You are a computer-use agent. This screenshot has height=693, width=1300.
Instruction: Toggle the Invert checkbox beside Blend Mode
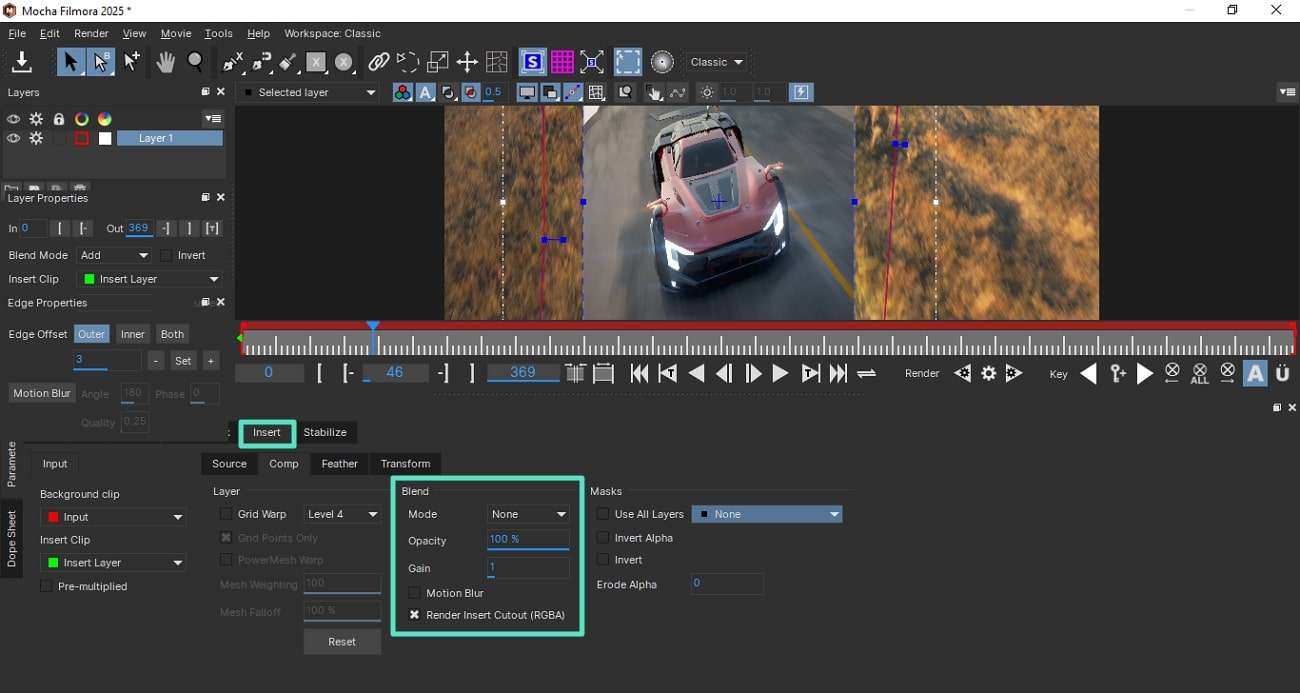click(x=166, y=256)
